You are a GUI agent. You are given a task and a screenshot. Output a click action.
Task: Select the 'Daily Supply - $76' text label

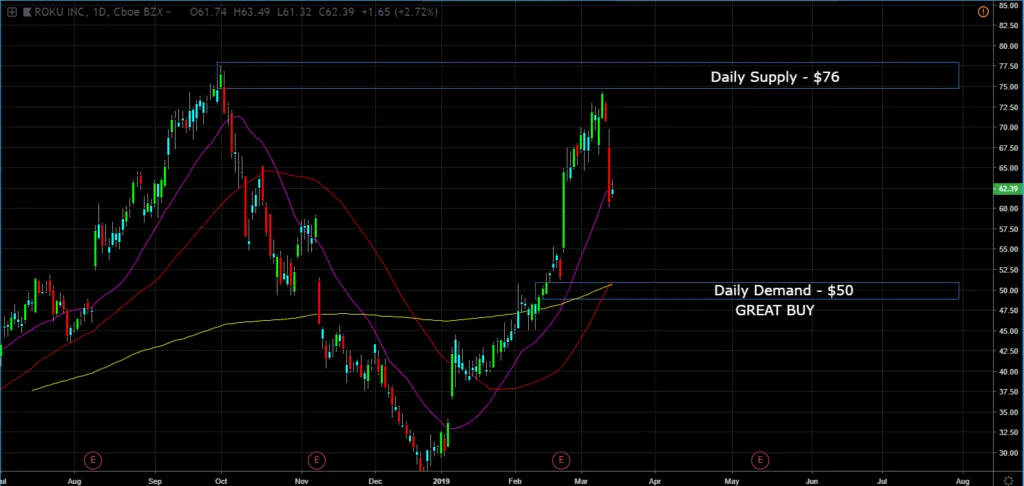(775, 77)
